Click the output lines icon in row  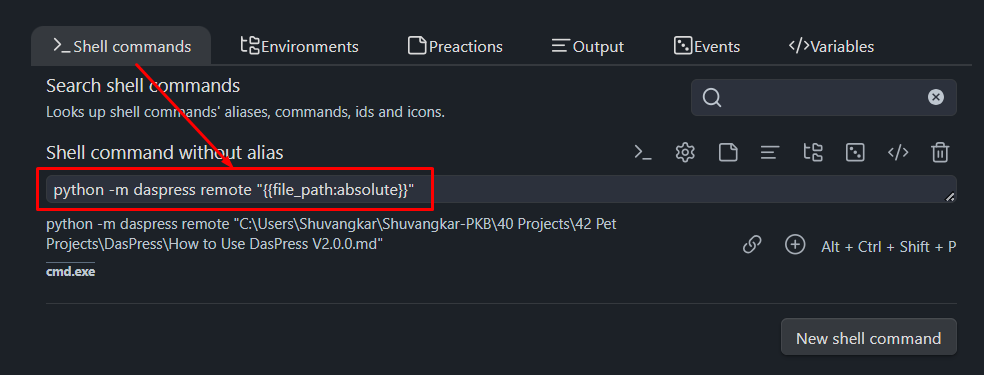point(770,152)
